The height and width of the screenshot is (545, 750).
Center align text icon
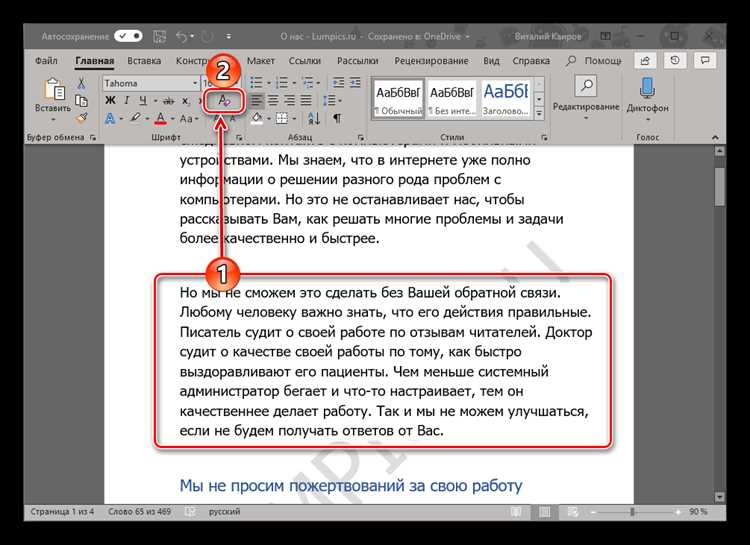point(273,100)
